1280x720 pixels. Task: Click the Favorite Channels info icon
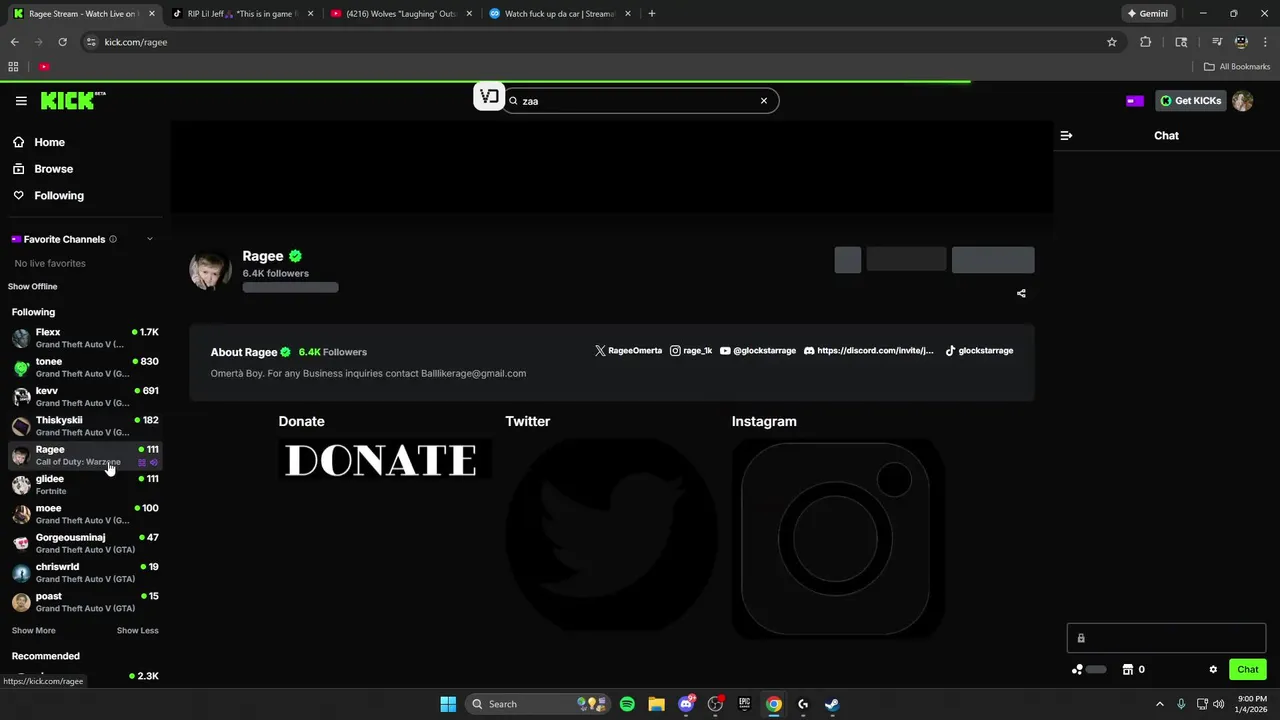pyautogui.click(x=112, y=239)
